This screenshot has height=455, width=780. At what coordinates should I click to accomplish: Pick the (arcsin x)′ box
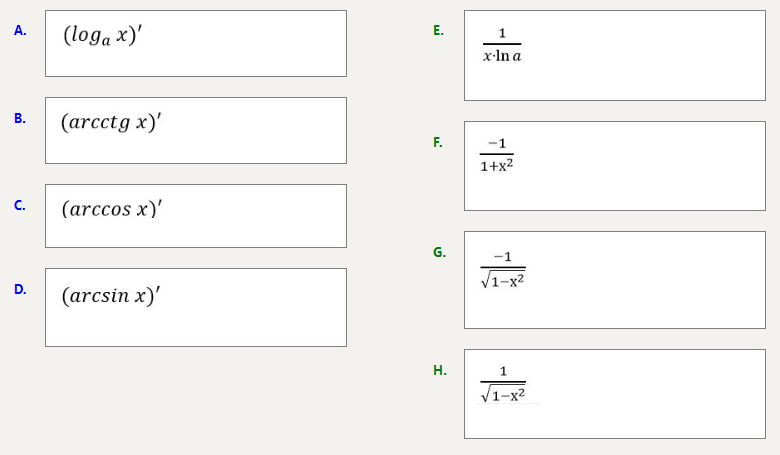click(x=196, y=307)
